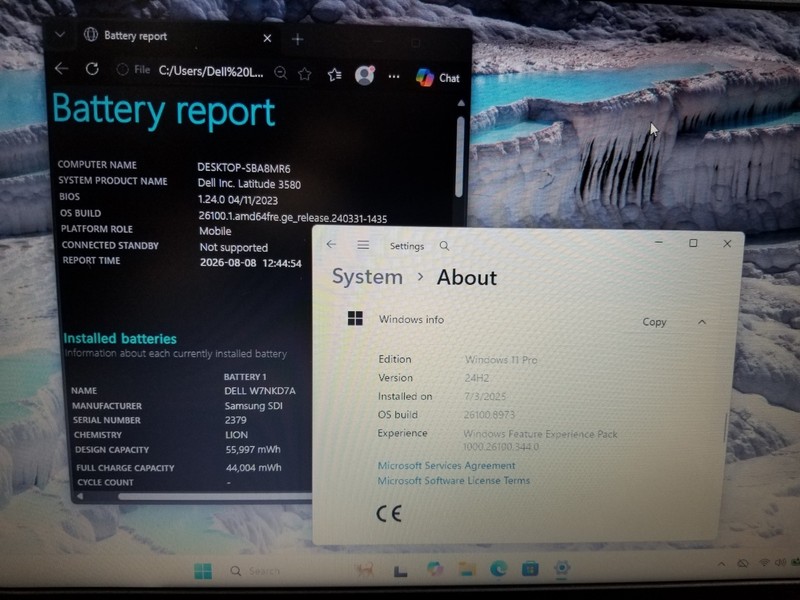Go back in the Settings window

[332, 244]
